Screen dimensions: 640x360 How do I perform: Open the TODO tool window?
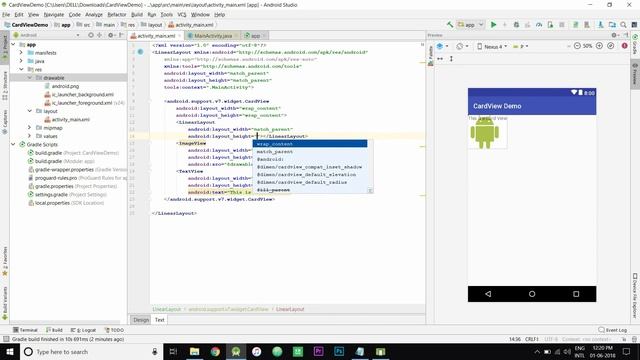click(x=114, y=330)
